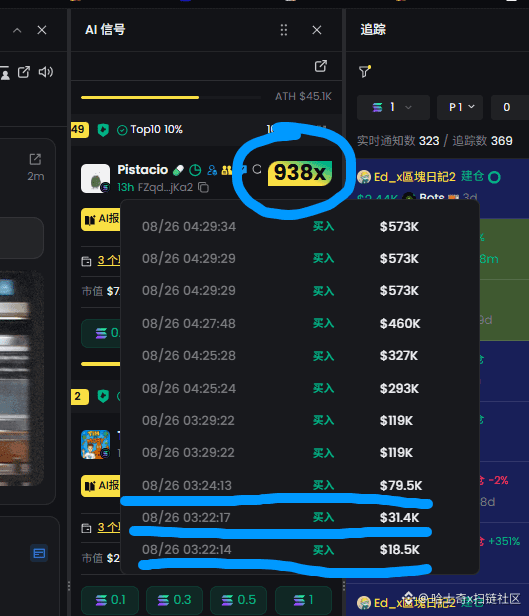This screenshot has width=529, height=616.
Task: Click the yellow group icon next to Pistacio
Action: [227, 170]
